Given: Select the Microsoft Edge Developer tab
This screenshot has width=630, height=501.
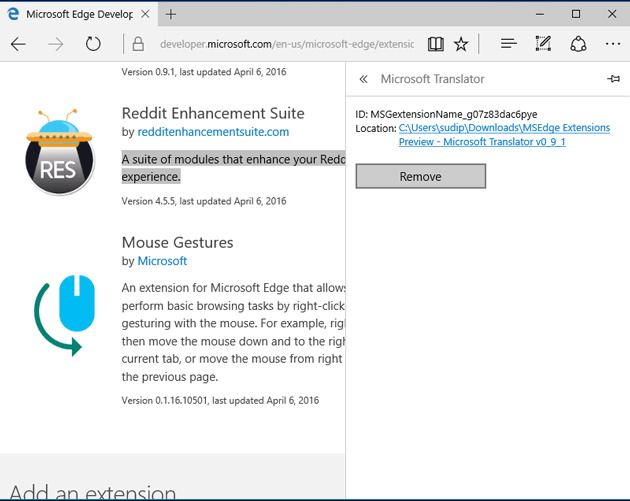Looking at the screenshot, I should tap(79, 14).
